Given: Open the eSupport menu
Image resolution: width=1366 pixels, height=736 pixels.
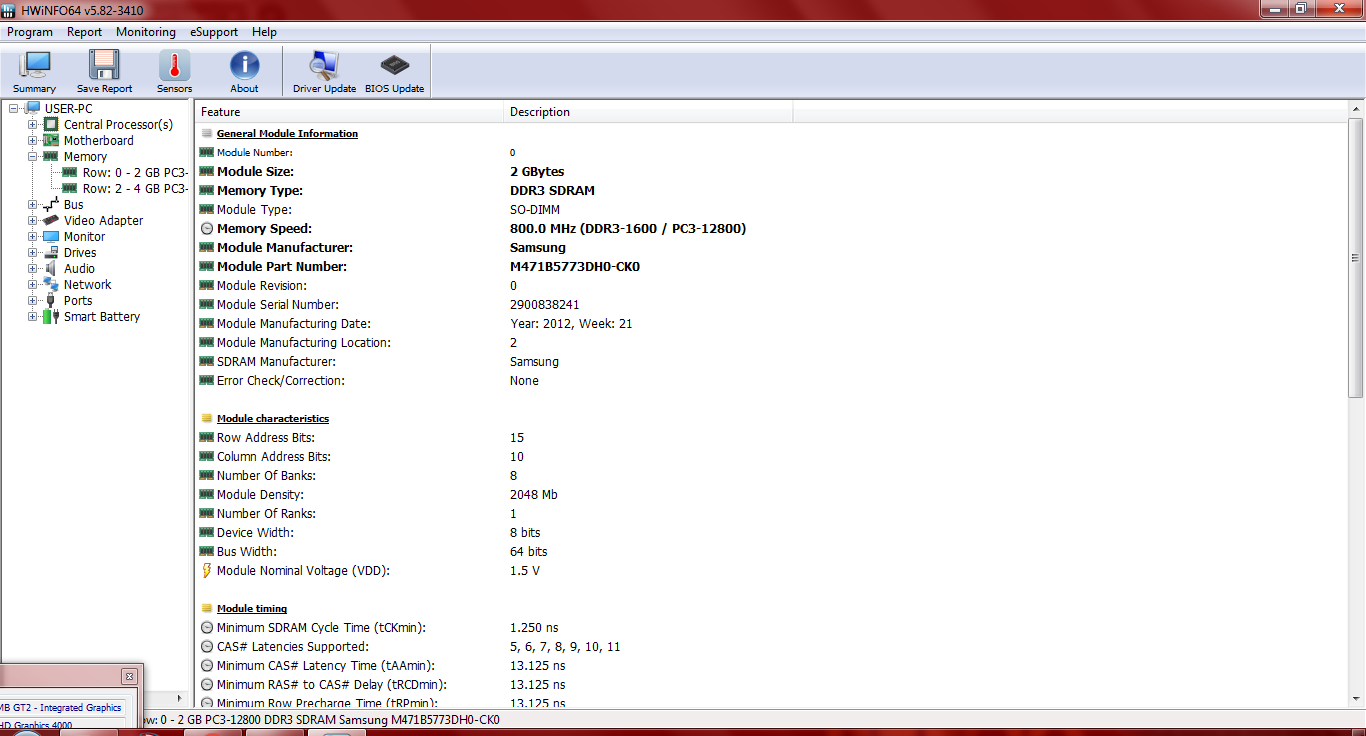Looking at the screenshot, I should coord(214,32).
